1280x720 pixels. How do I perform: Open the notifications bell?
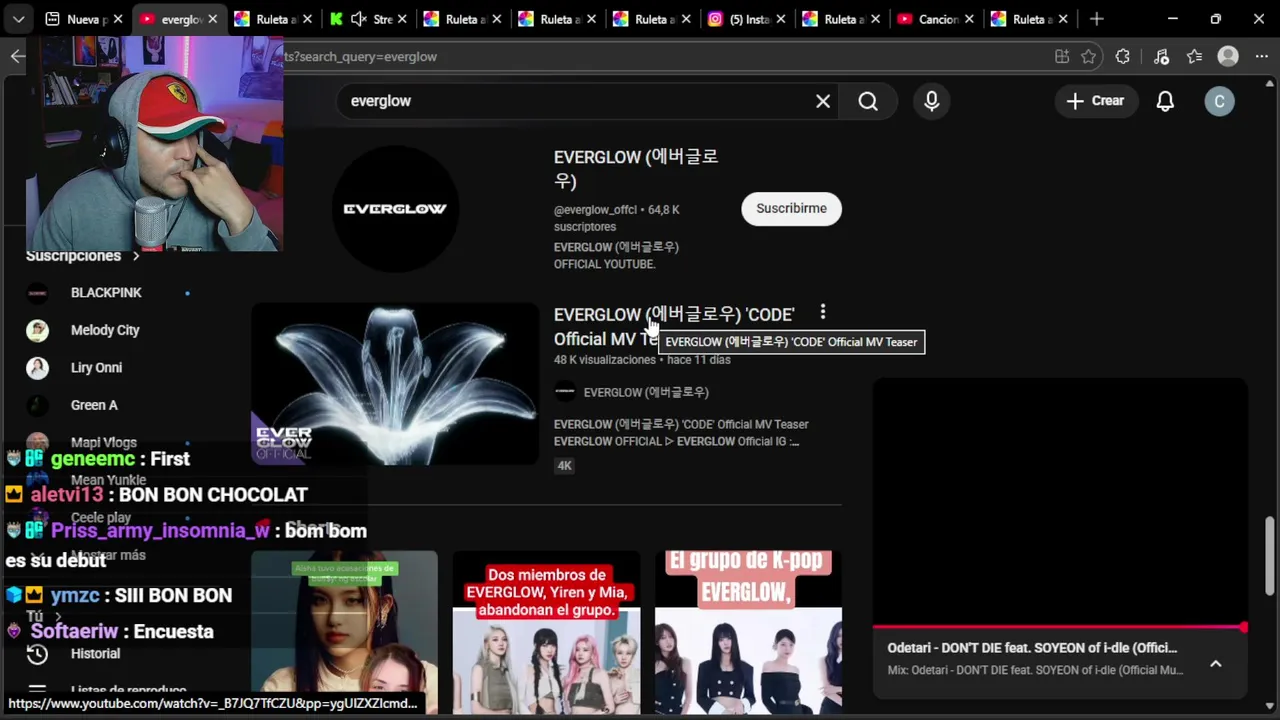1165,101
